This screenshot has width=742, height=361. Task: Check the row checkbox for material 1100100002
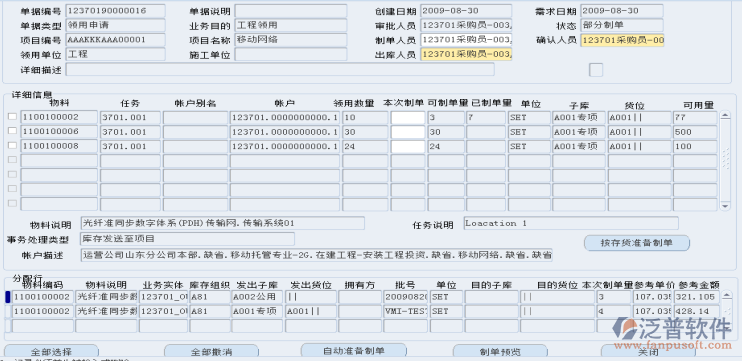[x=12, y=116]
